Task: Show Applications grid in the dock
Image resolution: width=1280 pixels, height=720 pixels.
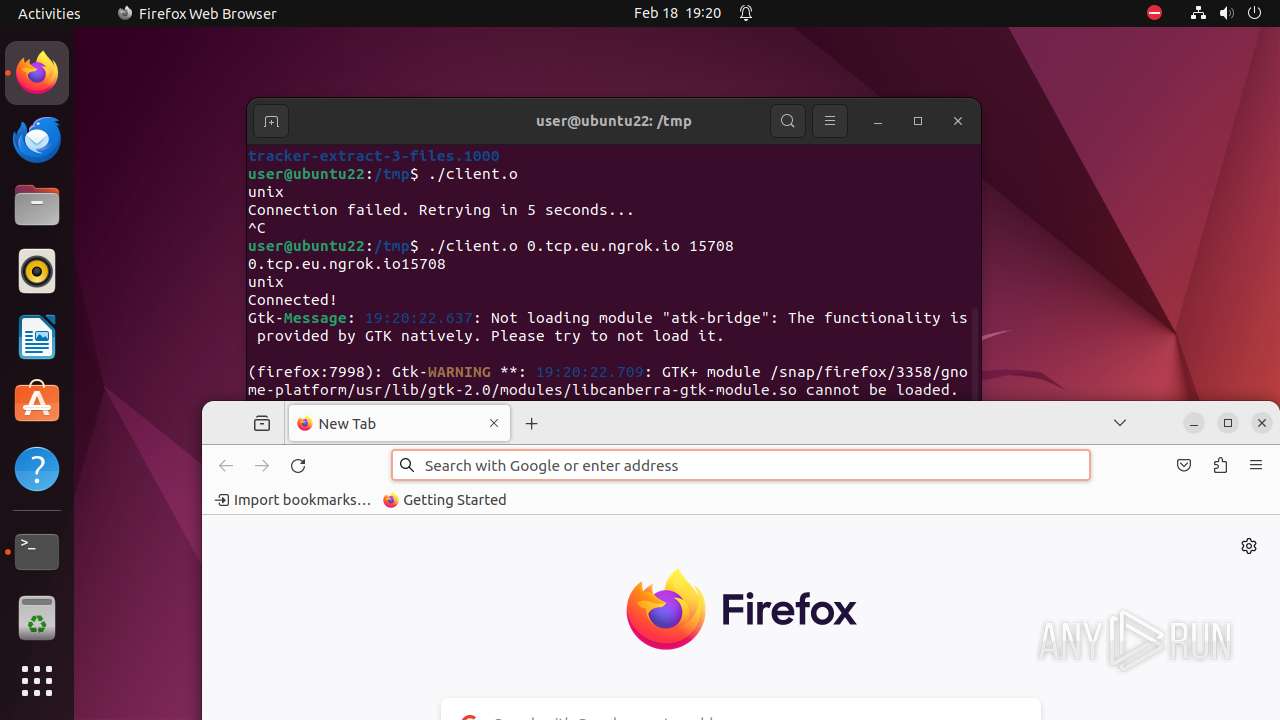Action: coord(37,681)
